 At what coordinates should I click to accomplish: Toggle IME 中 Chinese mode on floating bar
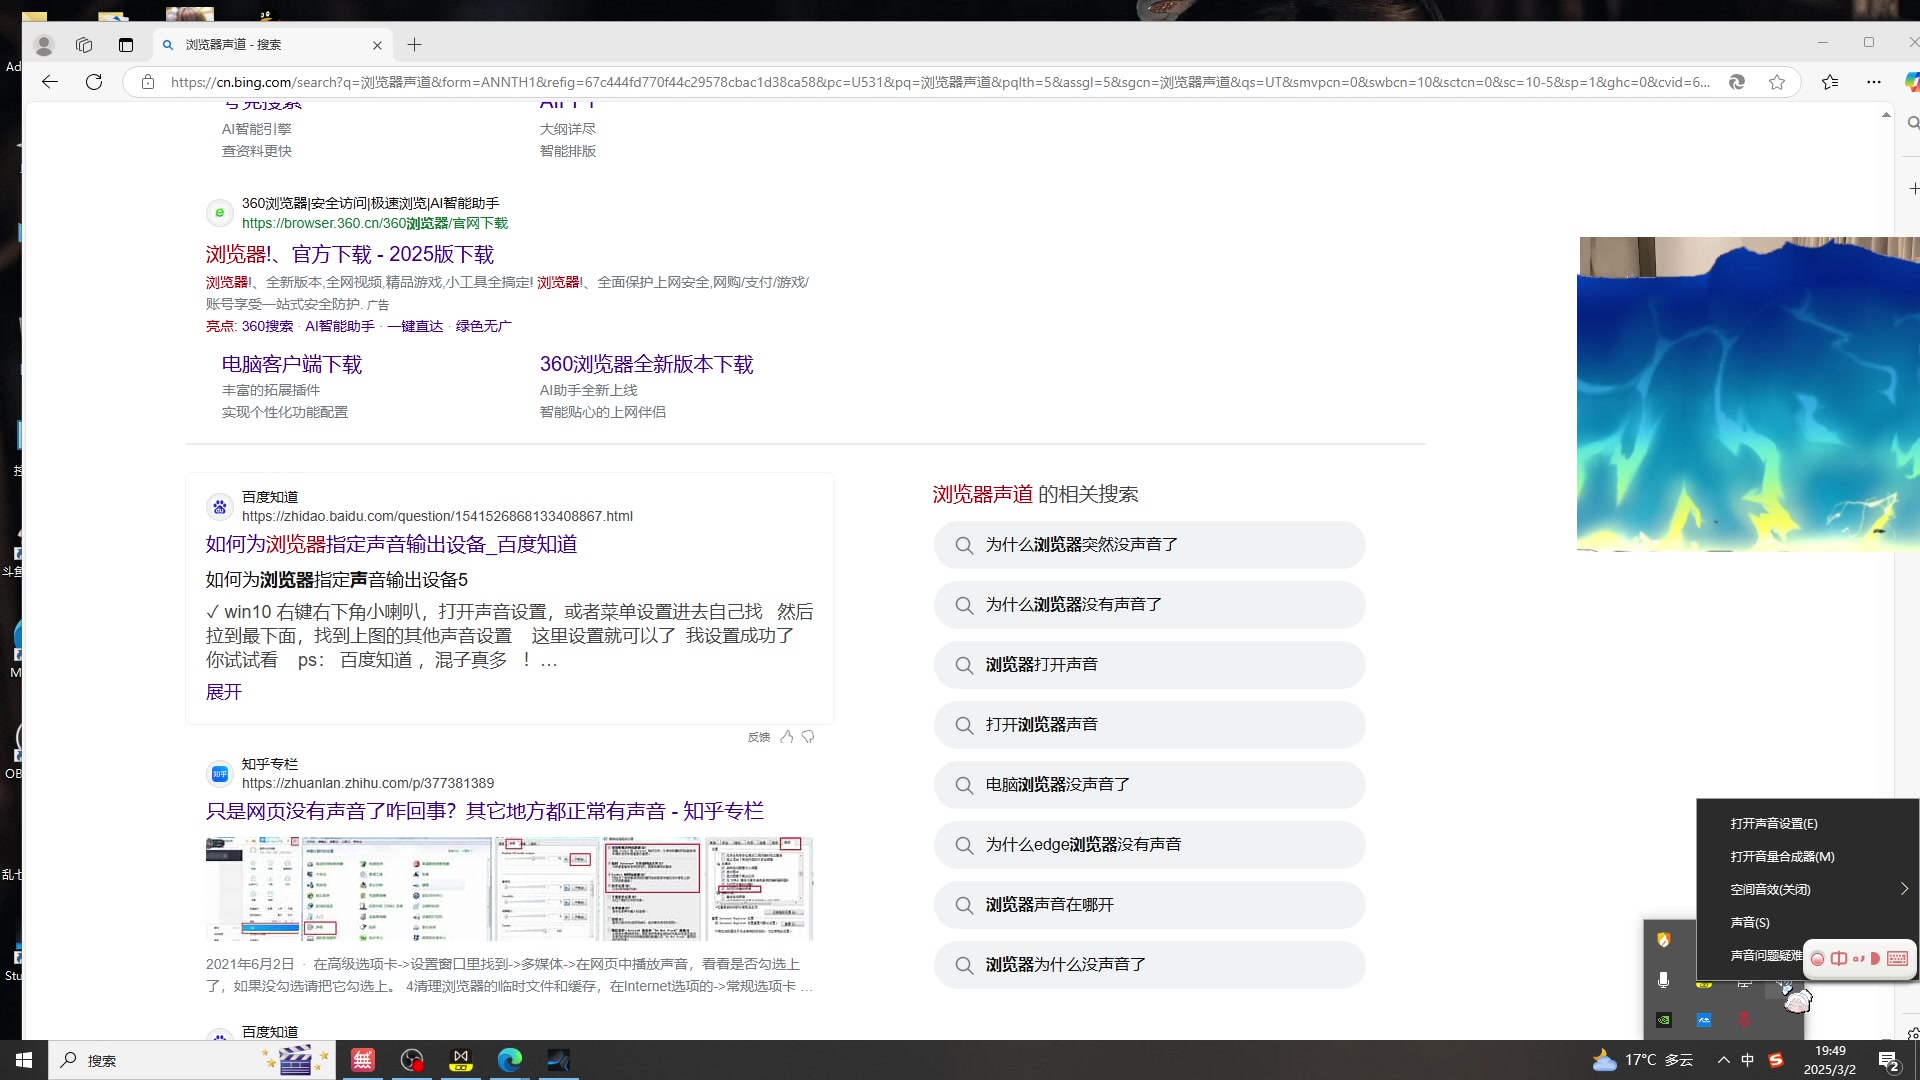1838,958
